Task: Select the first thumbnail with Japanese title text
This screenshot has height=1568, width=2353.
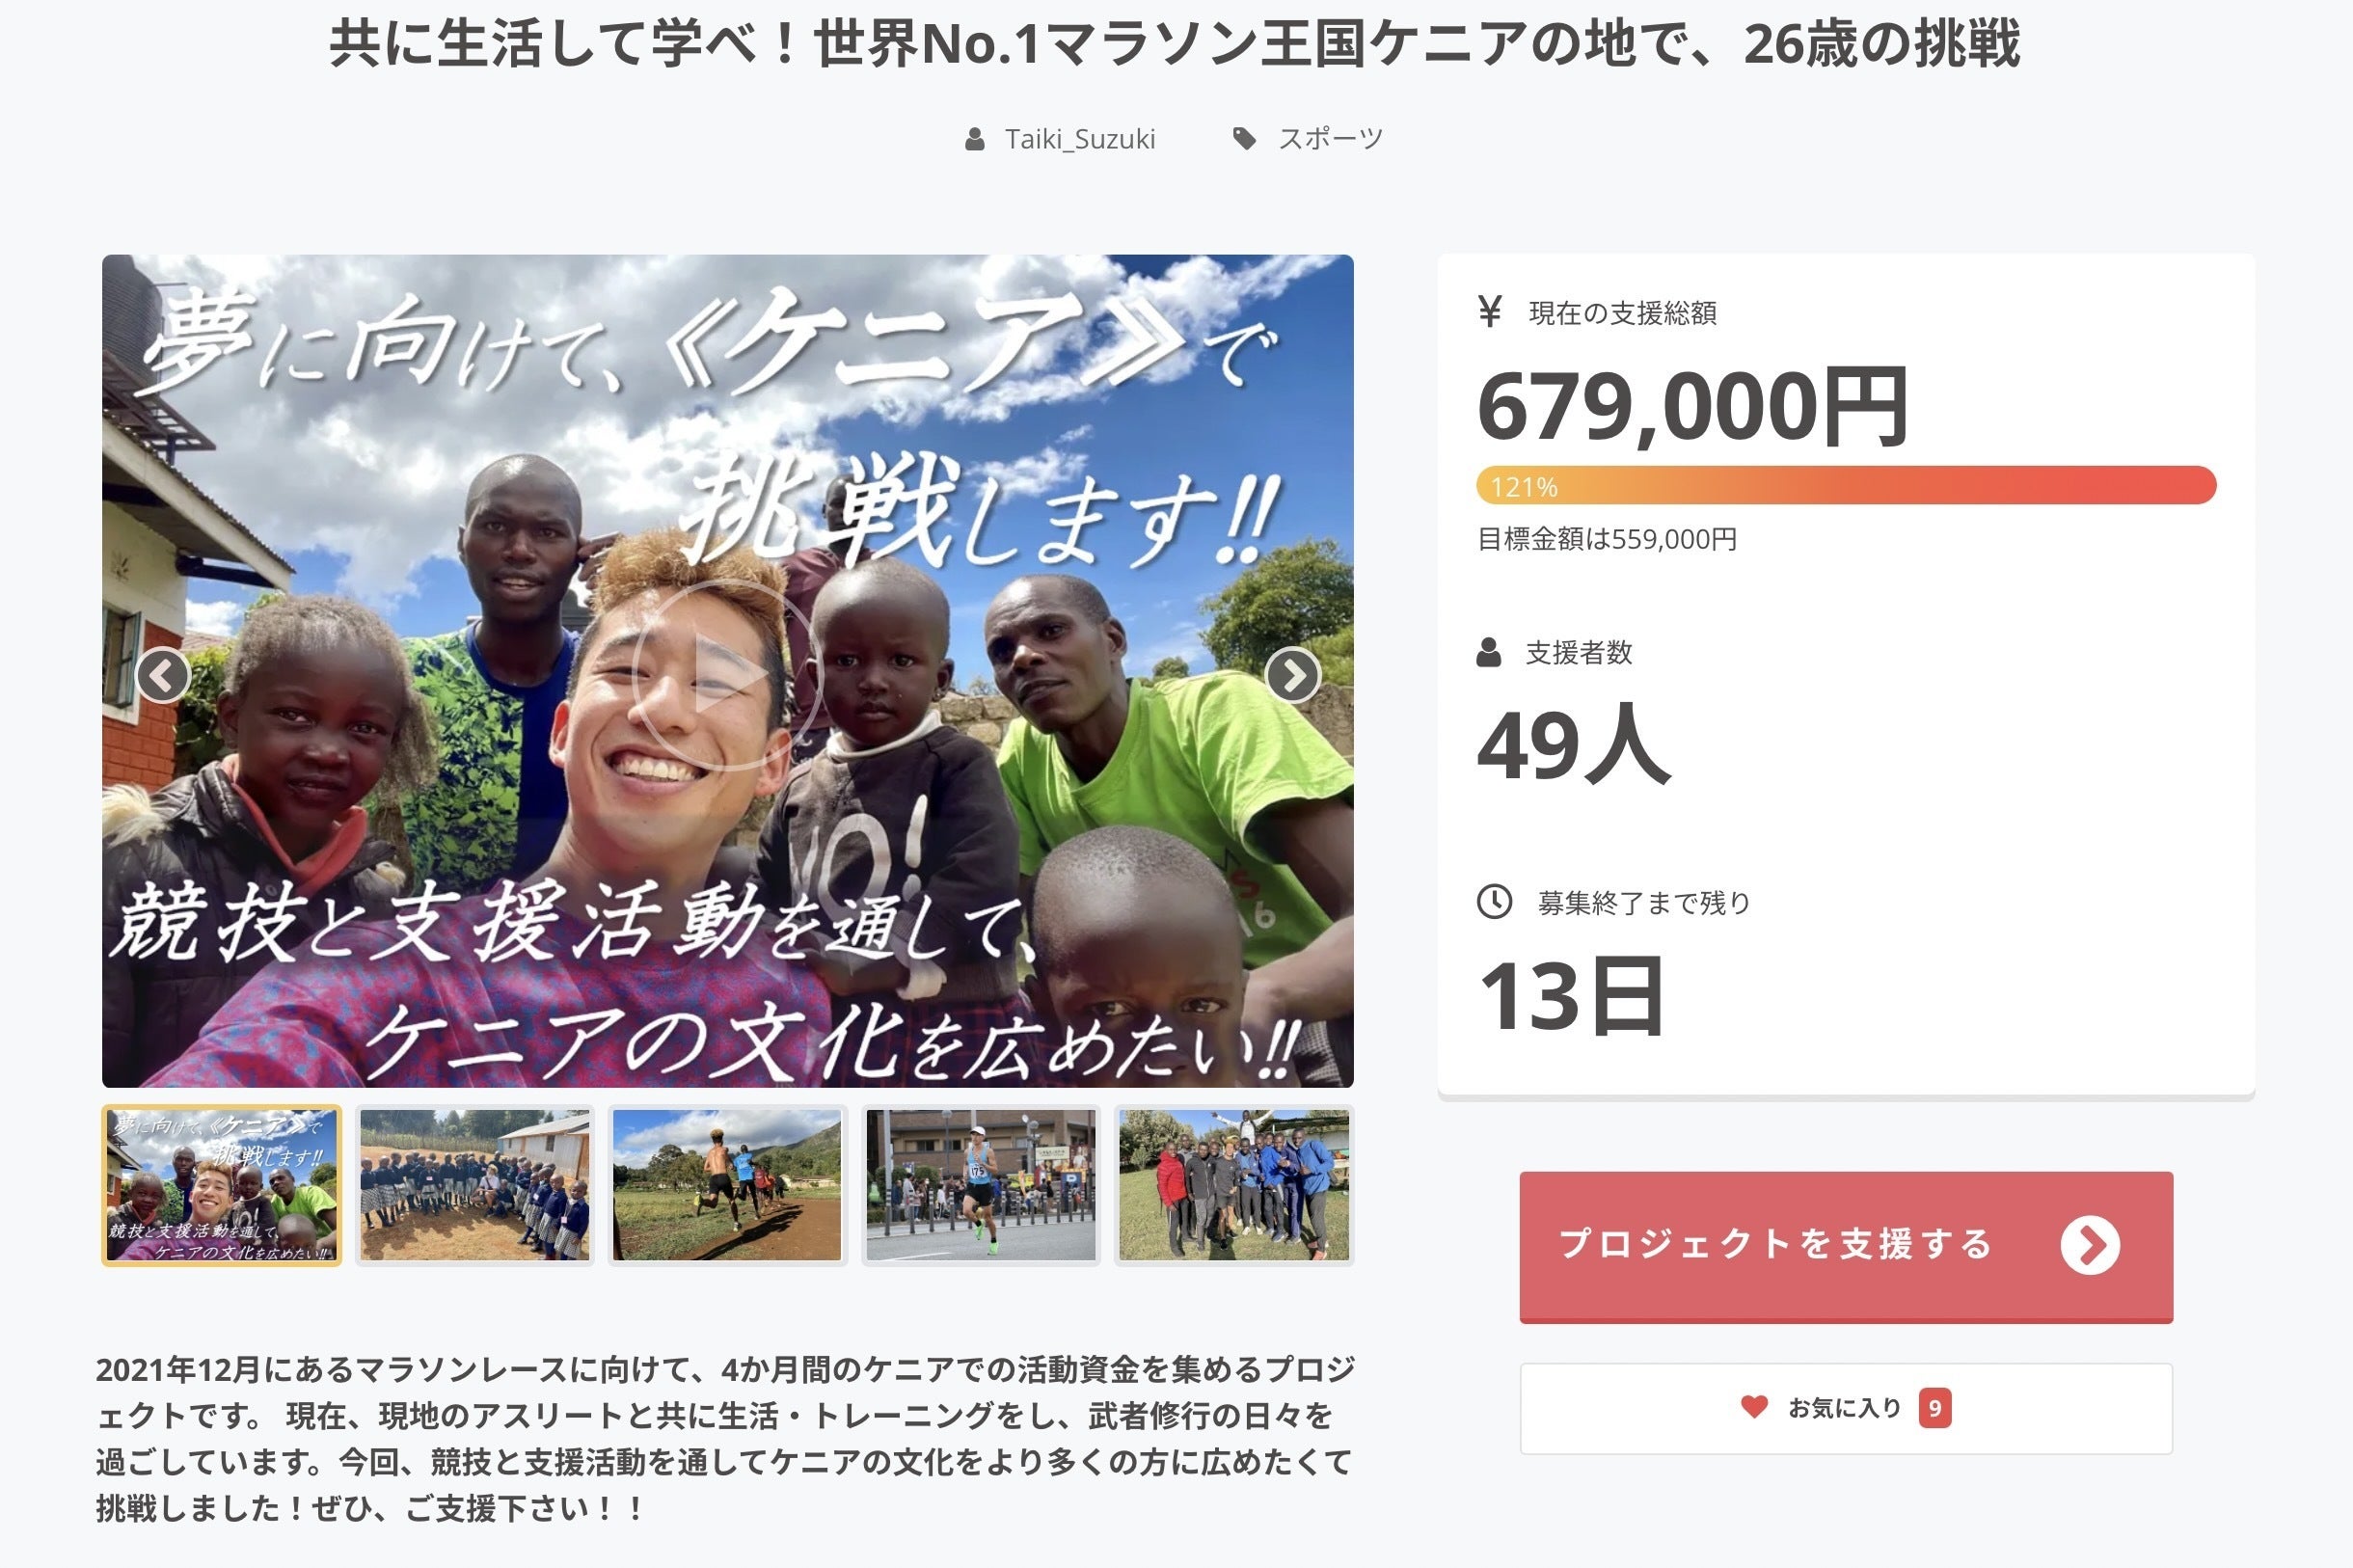Action: click(x=222, y=1185)
